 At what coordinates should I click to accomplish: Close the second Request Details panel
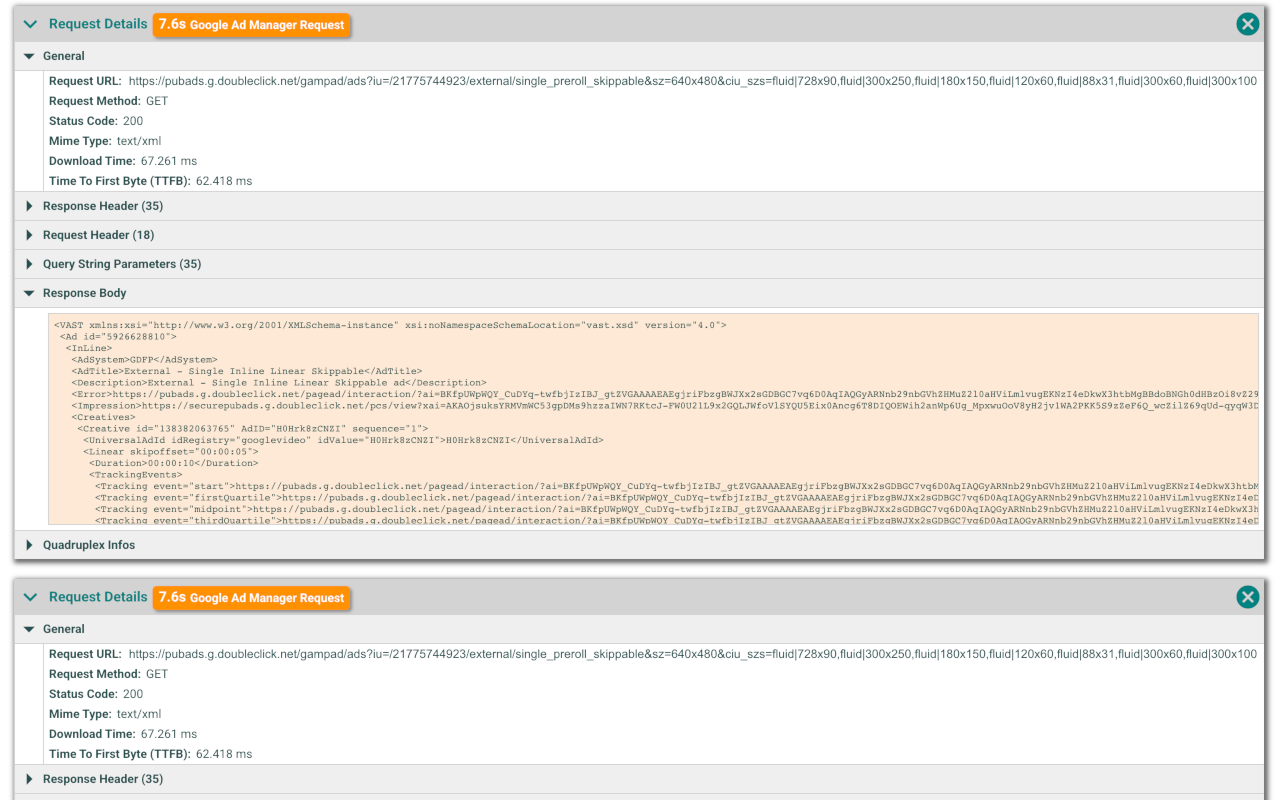point(1247,597)
